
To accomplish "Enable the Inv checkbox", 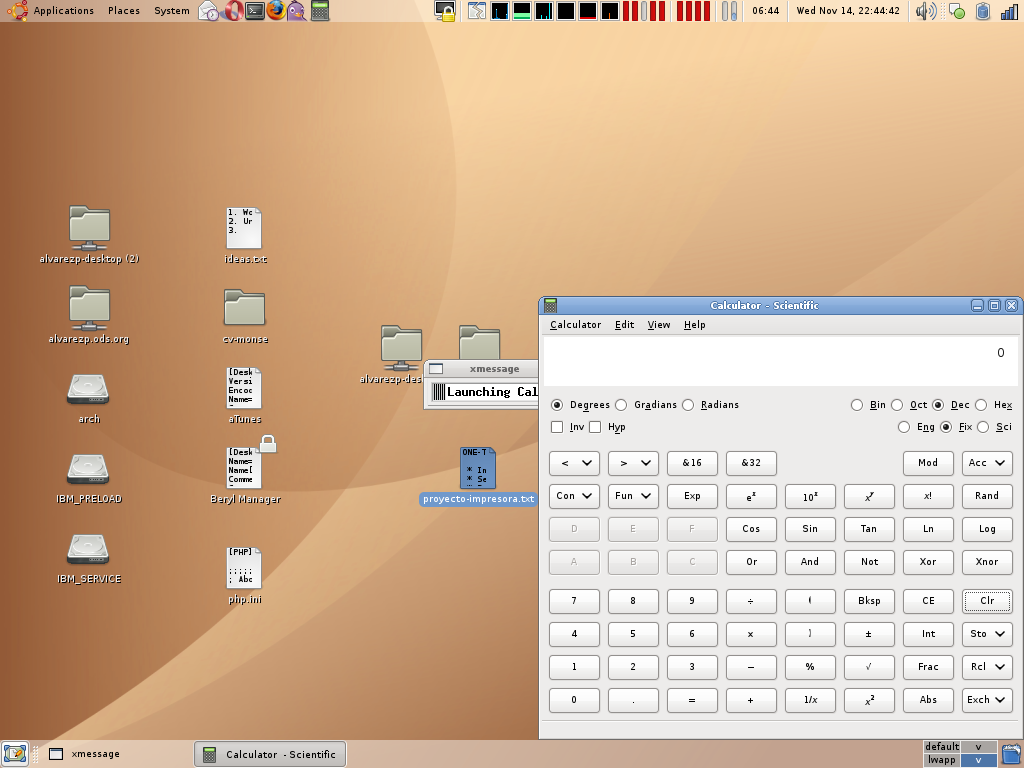I will 557,427.
